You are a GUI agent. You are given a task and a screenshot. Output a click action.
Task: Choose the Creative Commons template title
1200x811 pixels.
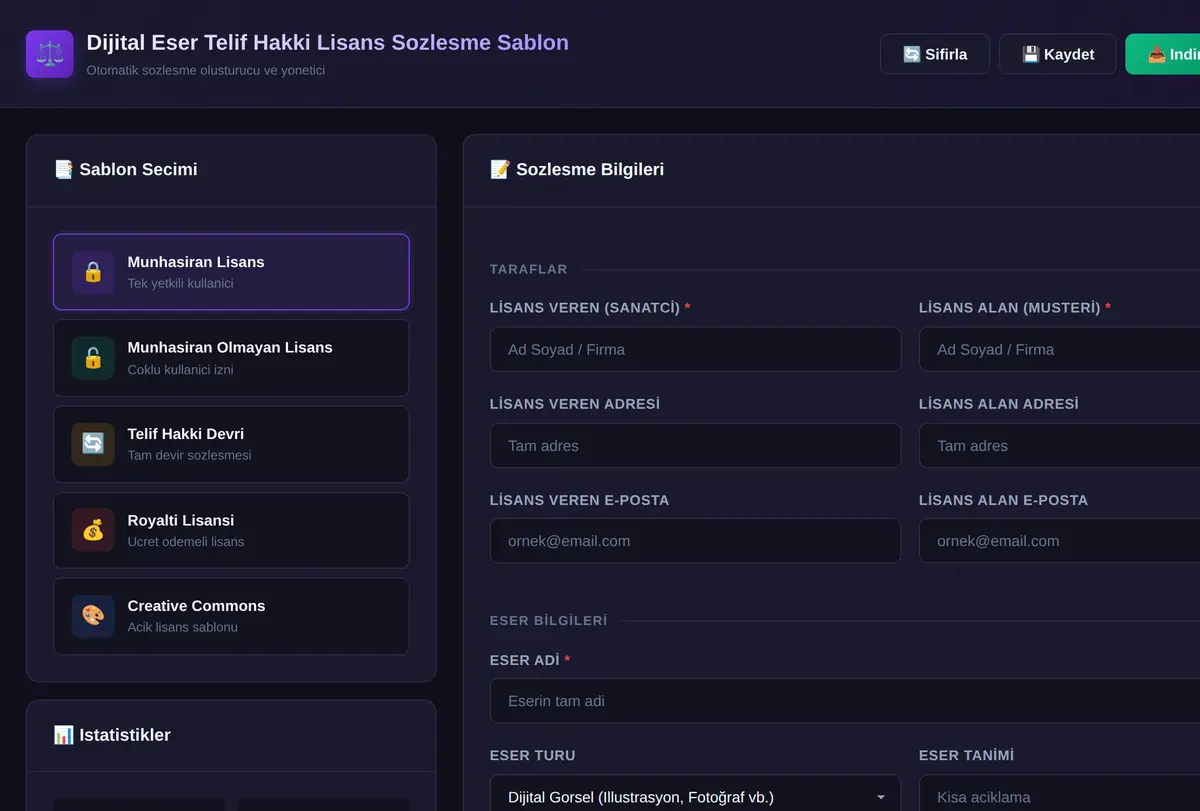(x=197, y=606)
